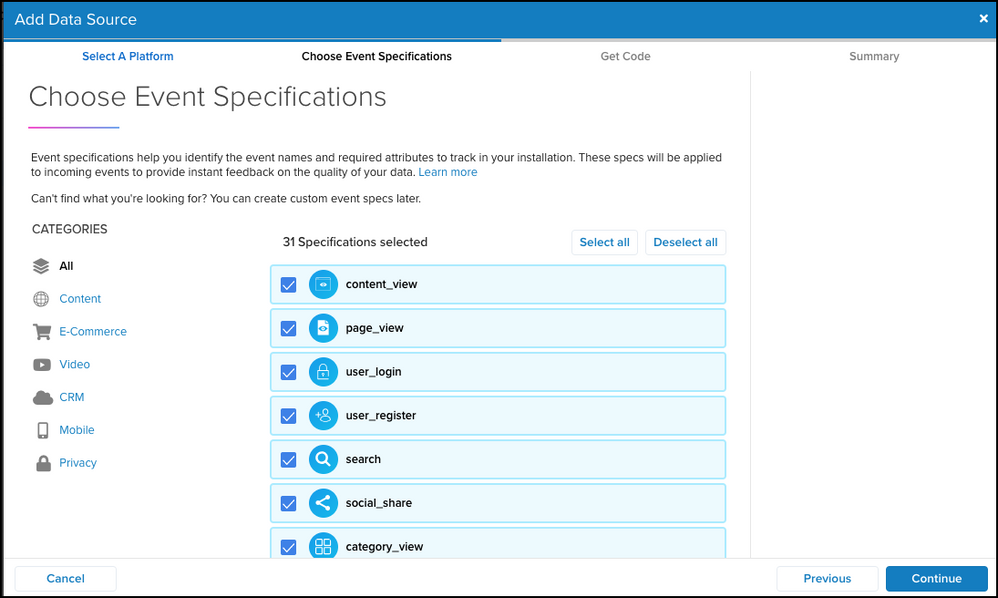Click the category_view grid icon

tap(323, 546)
